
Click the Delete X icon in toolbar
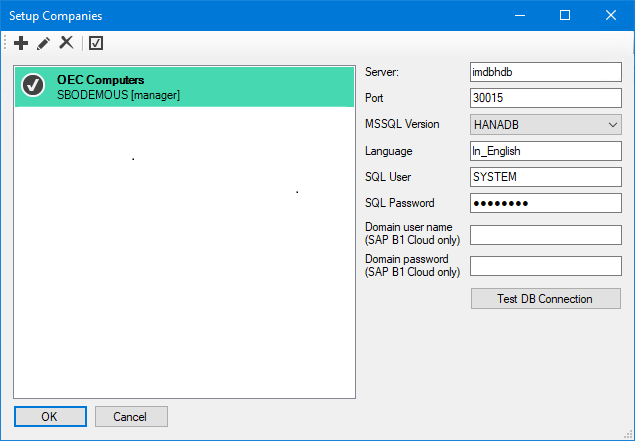click(x=66, y=43)
